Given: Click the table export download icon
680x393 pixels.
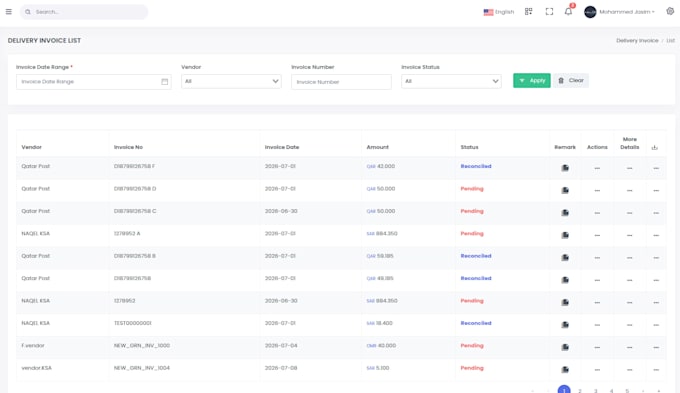Looking at the screenshot, I should (x=654, y=147).
